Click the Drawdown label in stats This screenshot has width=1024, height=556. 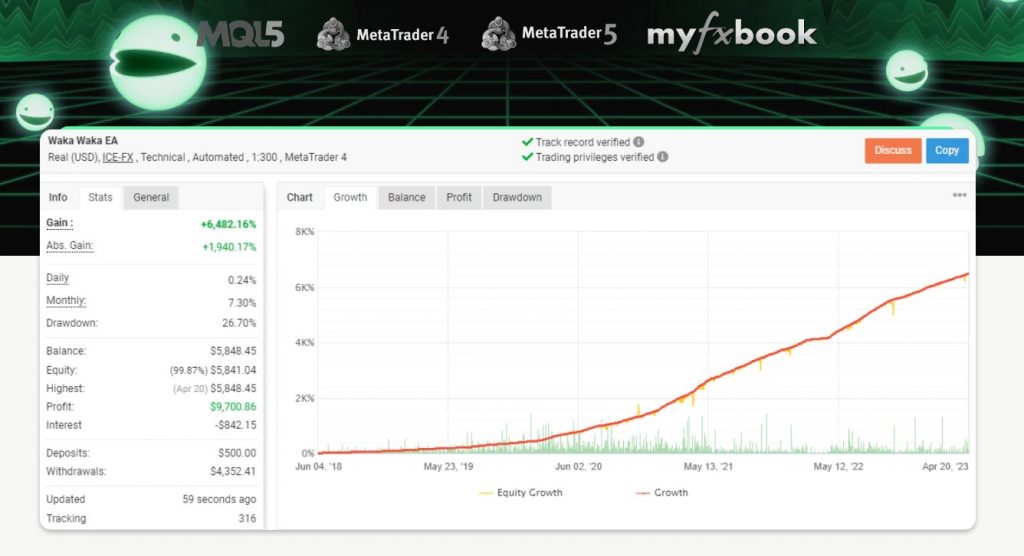72,323
